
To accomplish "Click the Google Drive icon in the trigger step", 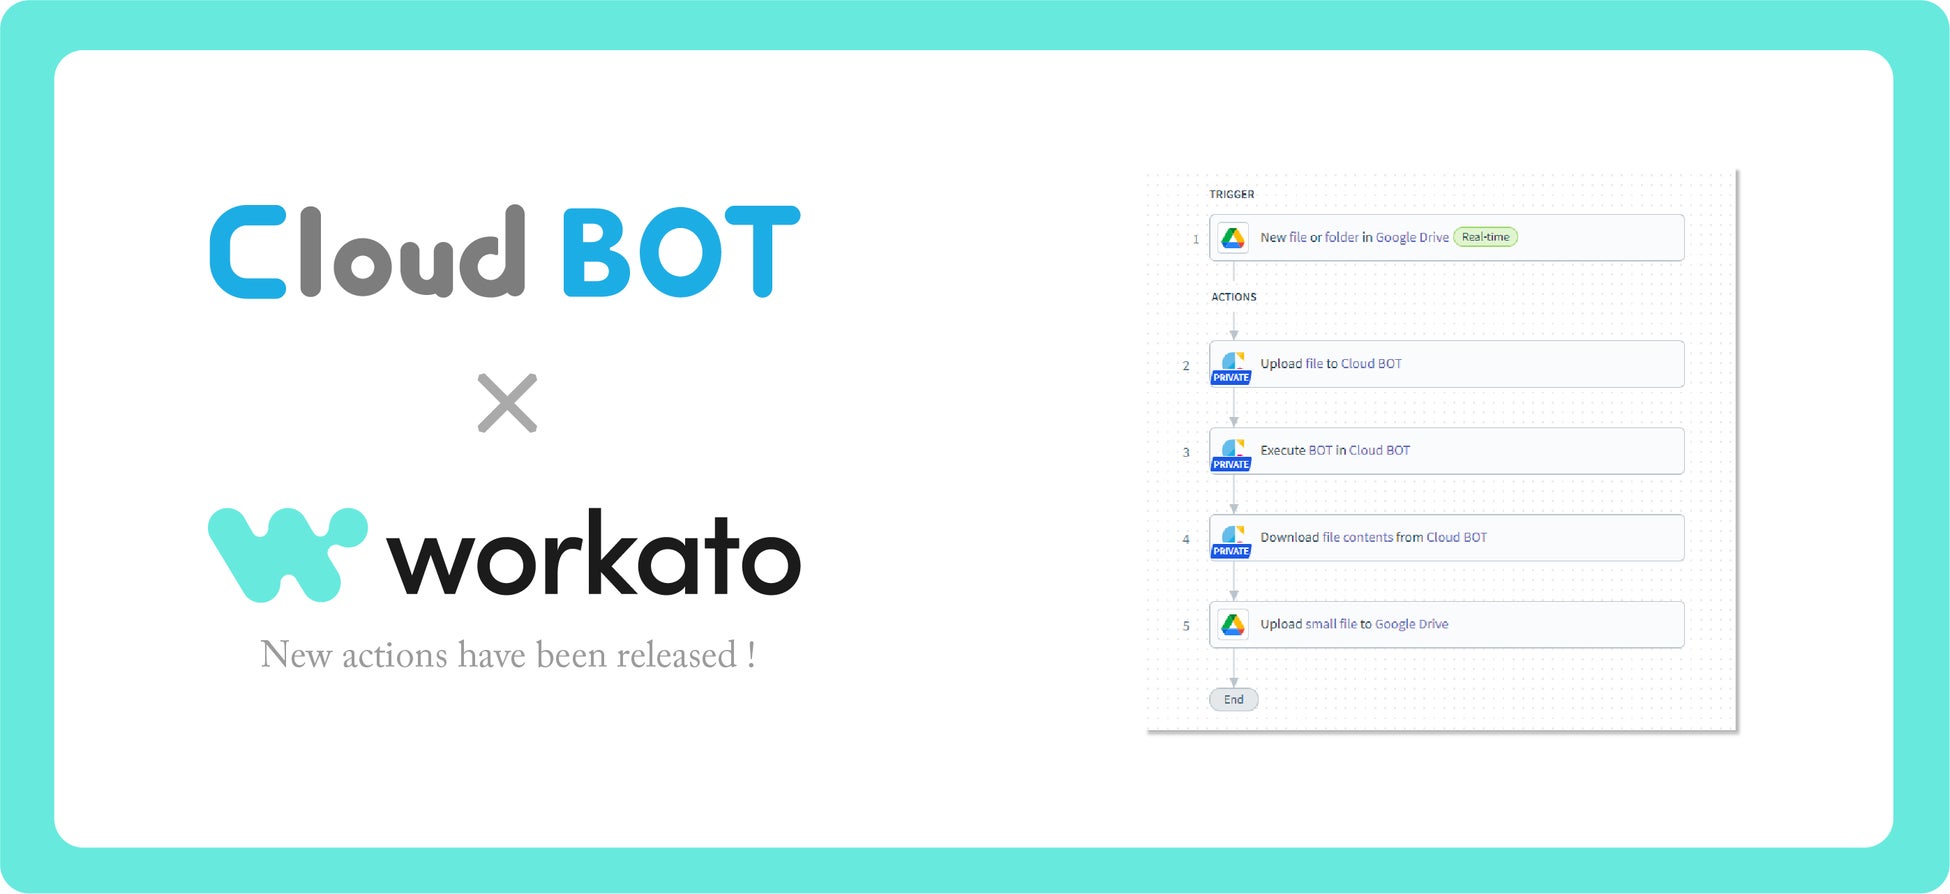I will pos(1233,238).
